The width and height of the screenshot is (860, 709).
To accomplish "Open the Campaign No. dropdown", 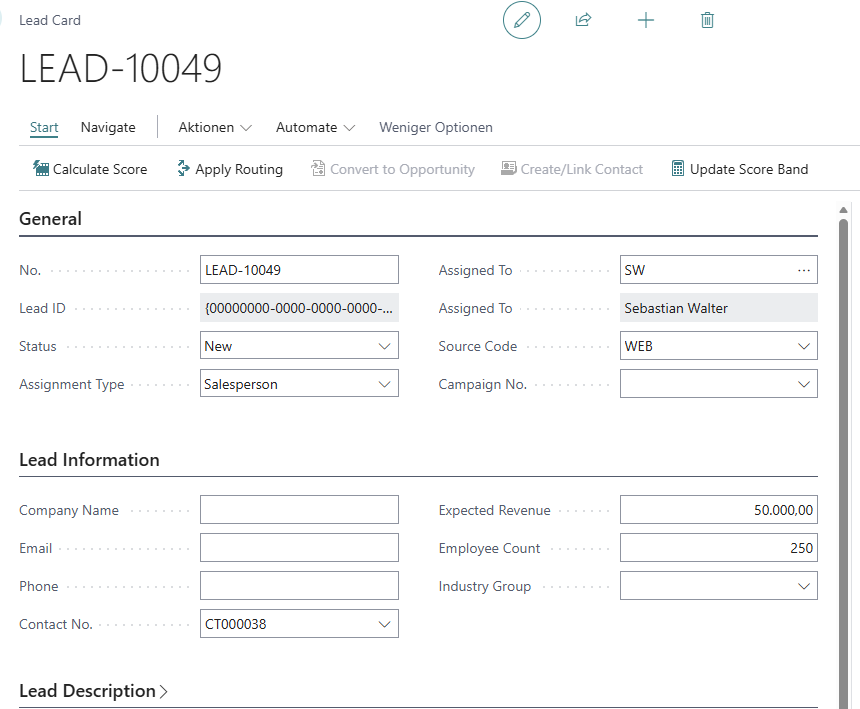I will pos(804,384).
